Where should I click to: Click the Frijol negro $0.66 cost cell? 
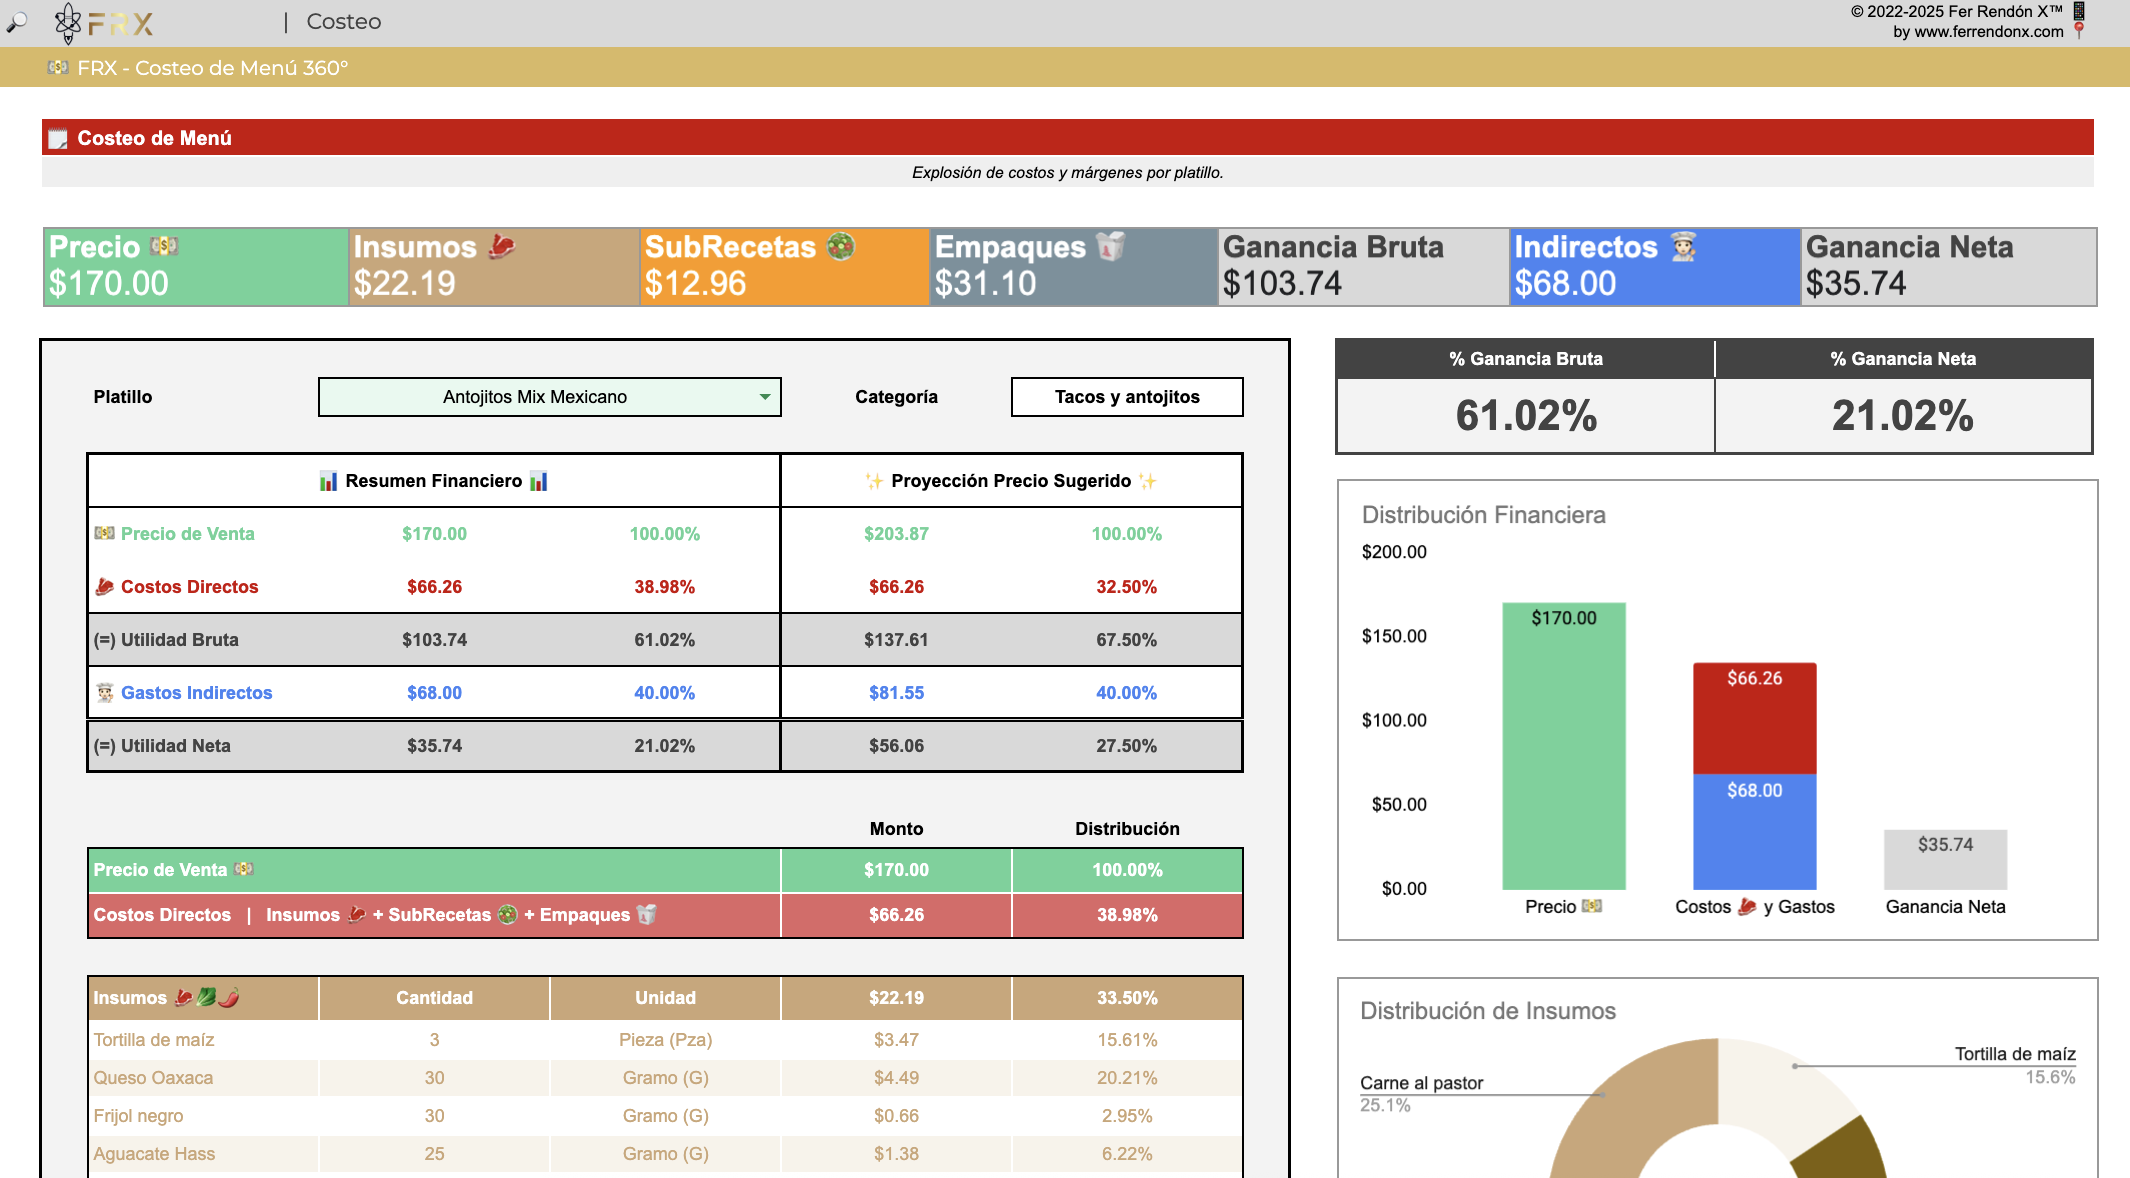[896, 1115]
